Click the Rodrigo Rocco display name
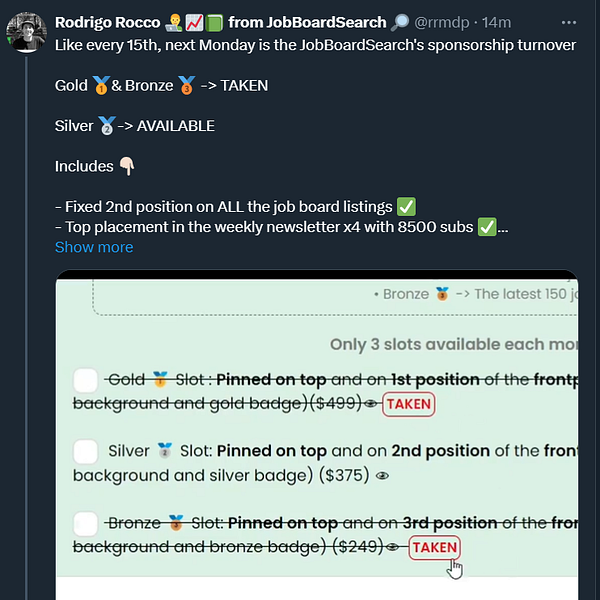Screen dimensions: 600x600 108,23
